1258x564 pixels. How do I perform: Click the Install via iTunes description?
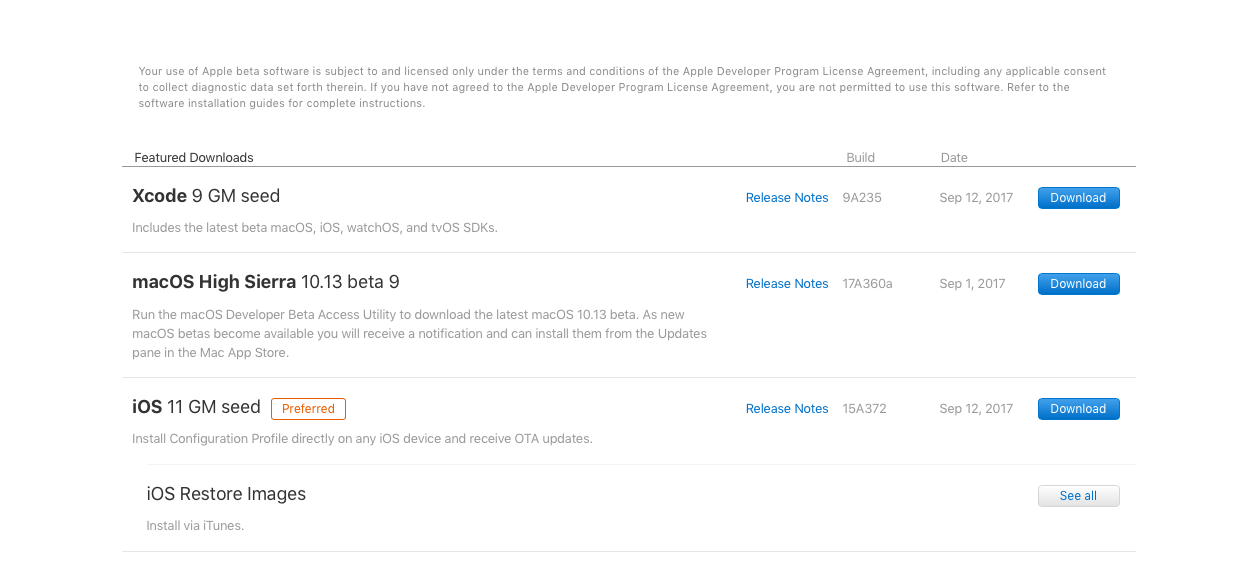tap(195, 525)
